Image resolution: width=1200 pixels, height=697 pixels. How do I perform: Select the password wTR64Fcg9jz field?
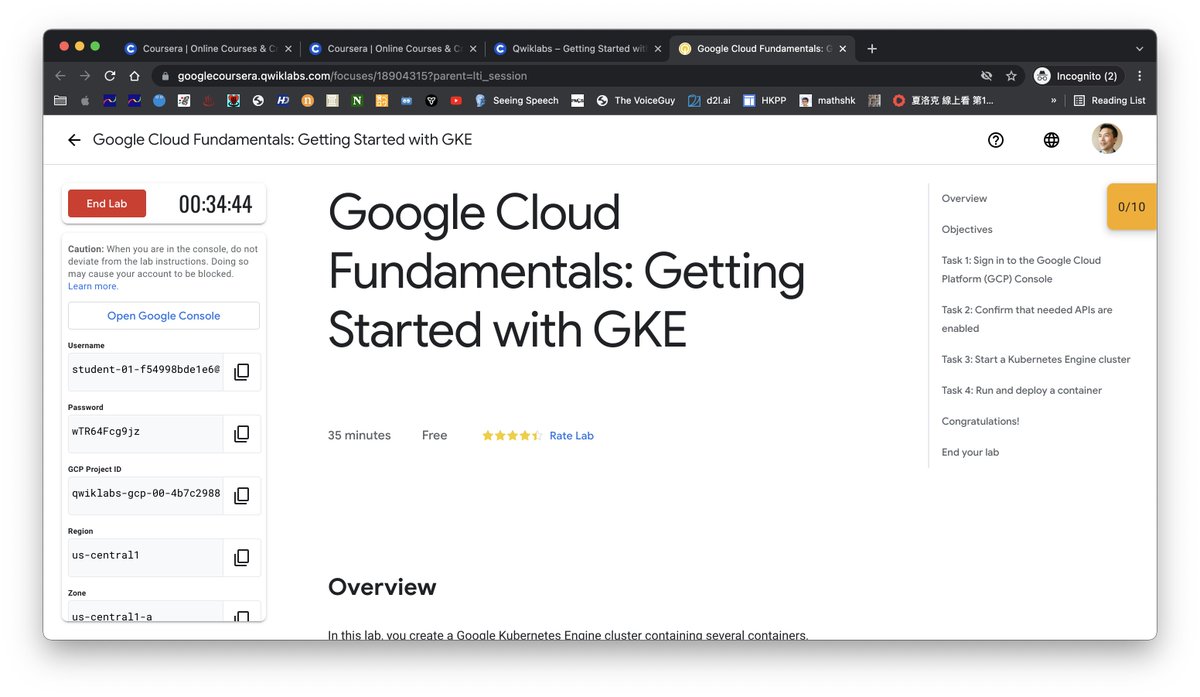coord(145,432)
